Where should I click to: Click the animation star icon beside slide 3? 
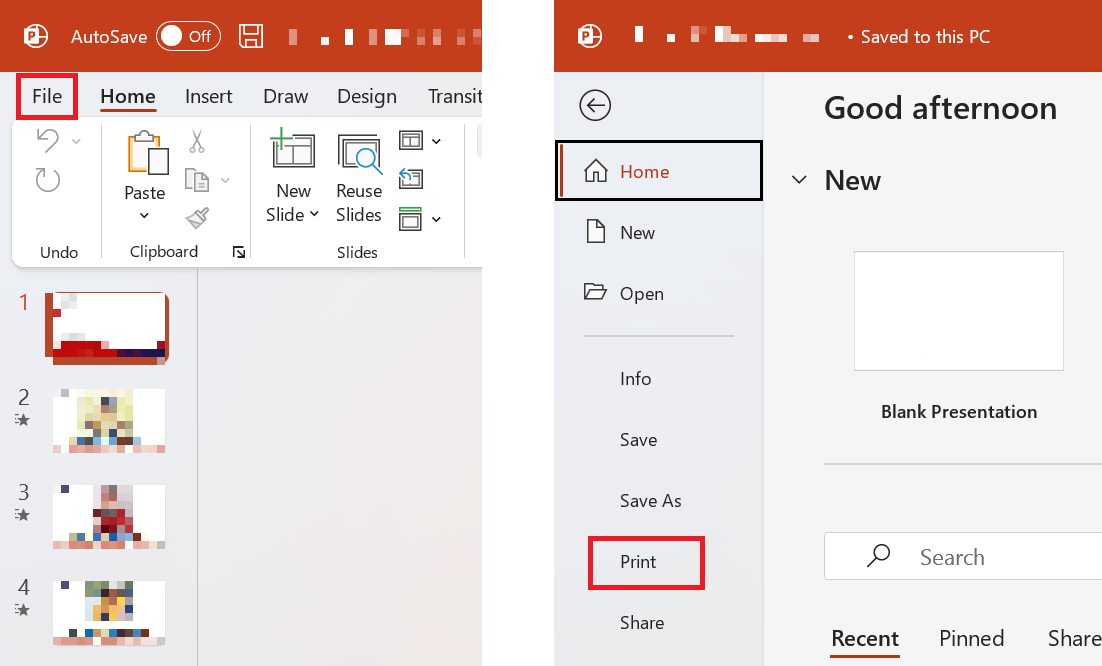22,515
